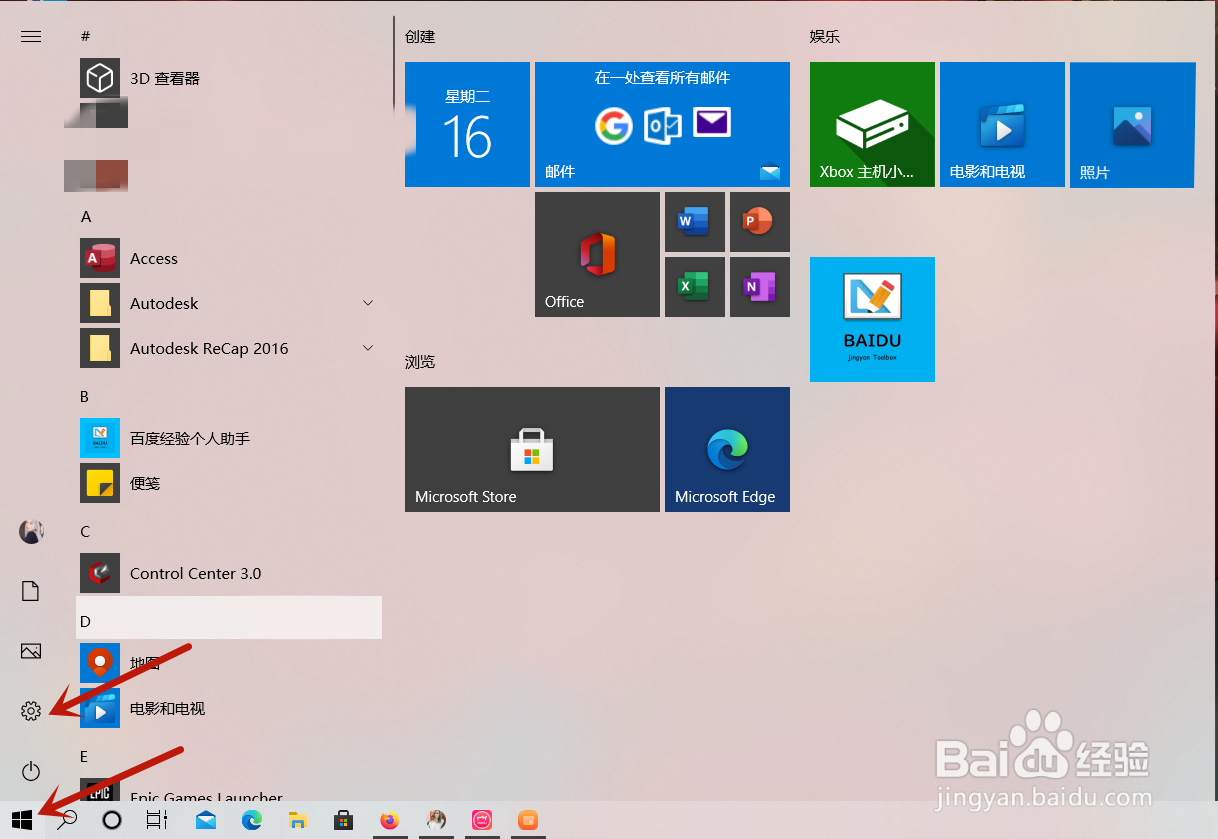This screenshot has width=1218, height=839.
Task: Open the Power options button
Action: click(x=31, y=771)
